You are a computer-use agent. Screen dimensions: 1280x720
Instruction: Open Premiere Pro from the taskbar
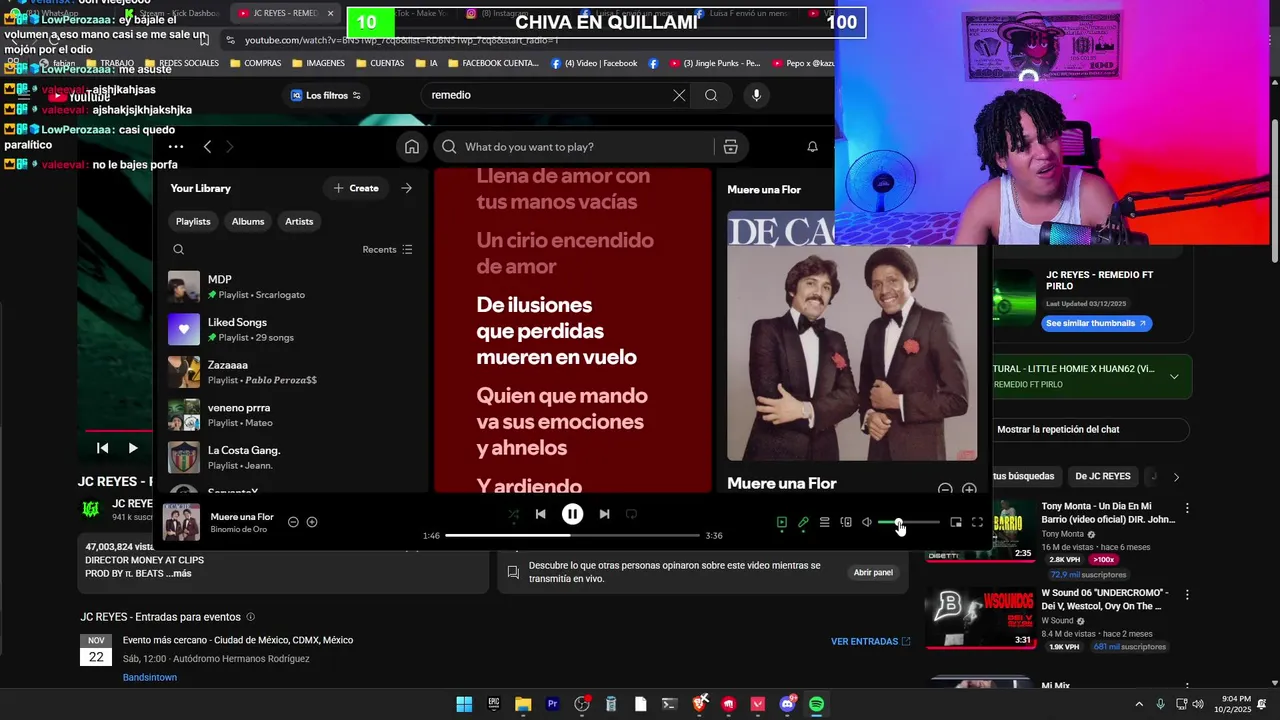(x=552, y=704)
